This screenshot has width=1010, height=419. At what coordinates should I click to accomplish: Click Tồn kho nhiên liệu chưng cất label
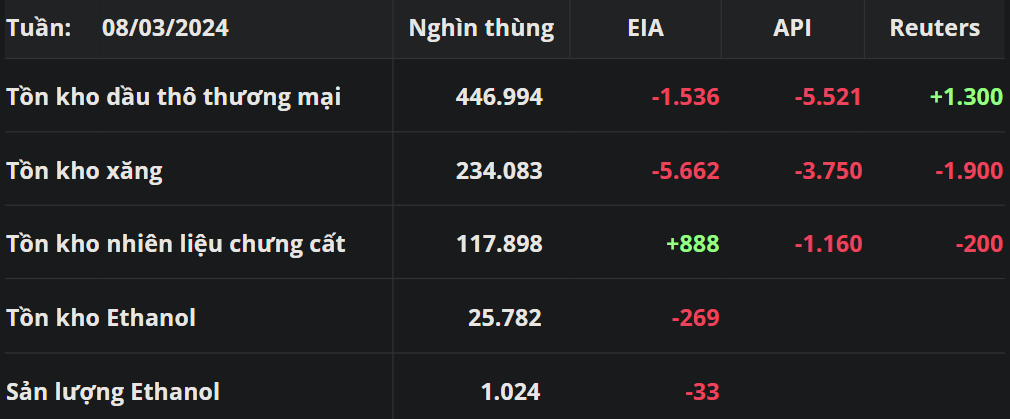tap(176, 244)
